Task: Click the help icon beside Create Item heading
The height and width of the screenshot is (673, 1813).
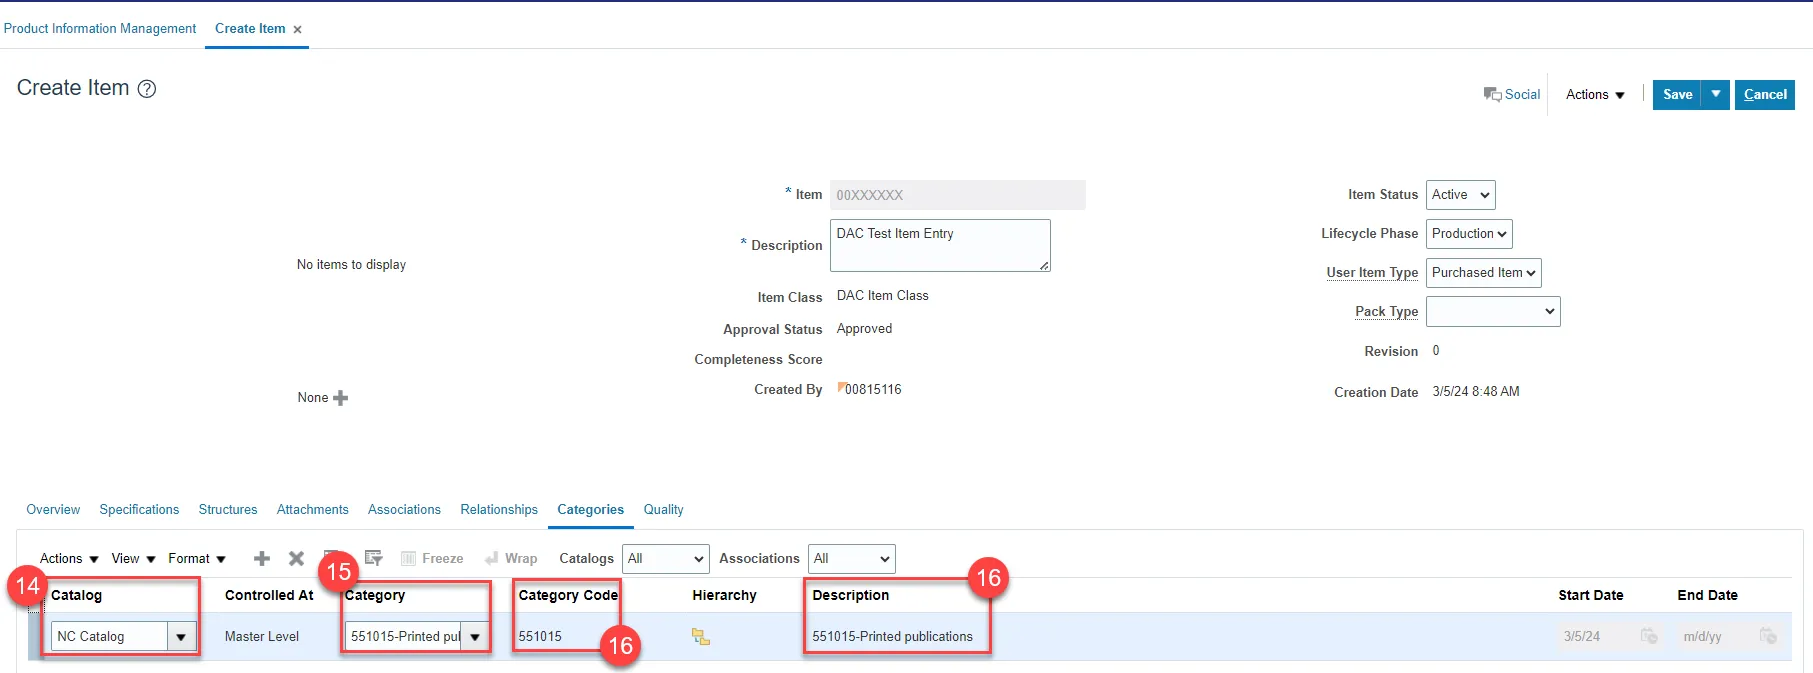Action: click(x=147, y=89)
